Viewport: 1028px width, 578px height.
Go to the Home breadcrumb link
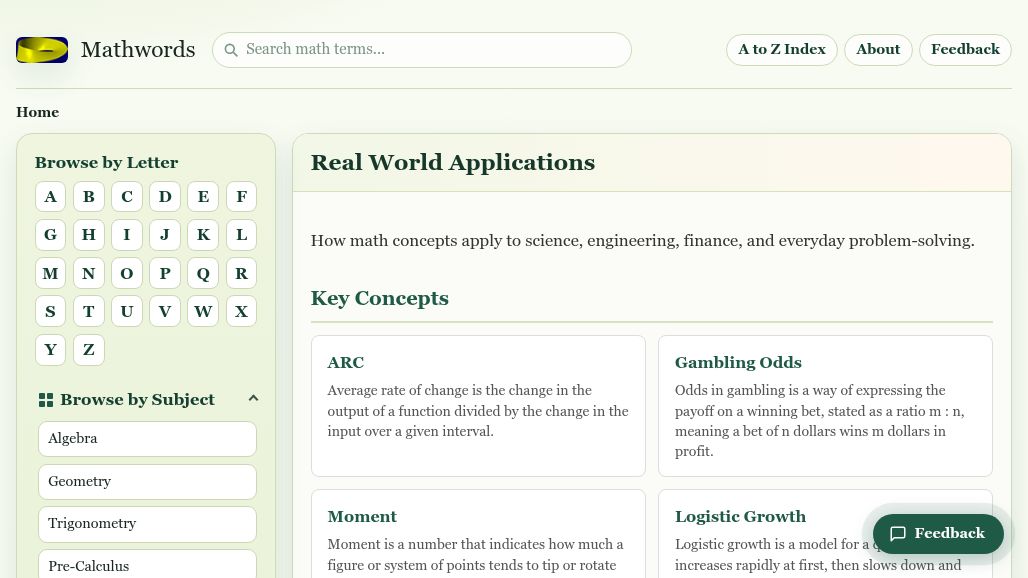click(x=37, y=112)
